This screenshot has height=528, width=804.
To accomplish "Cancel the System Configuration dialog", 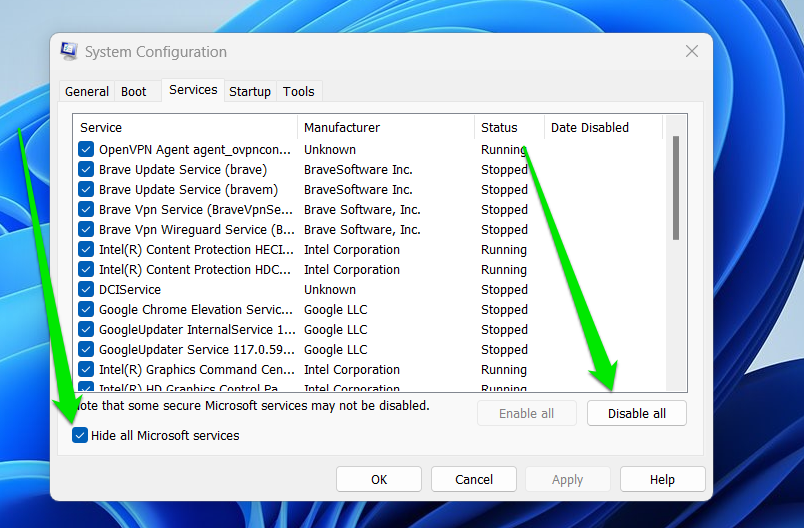I will pos(474,479).
